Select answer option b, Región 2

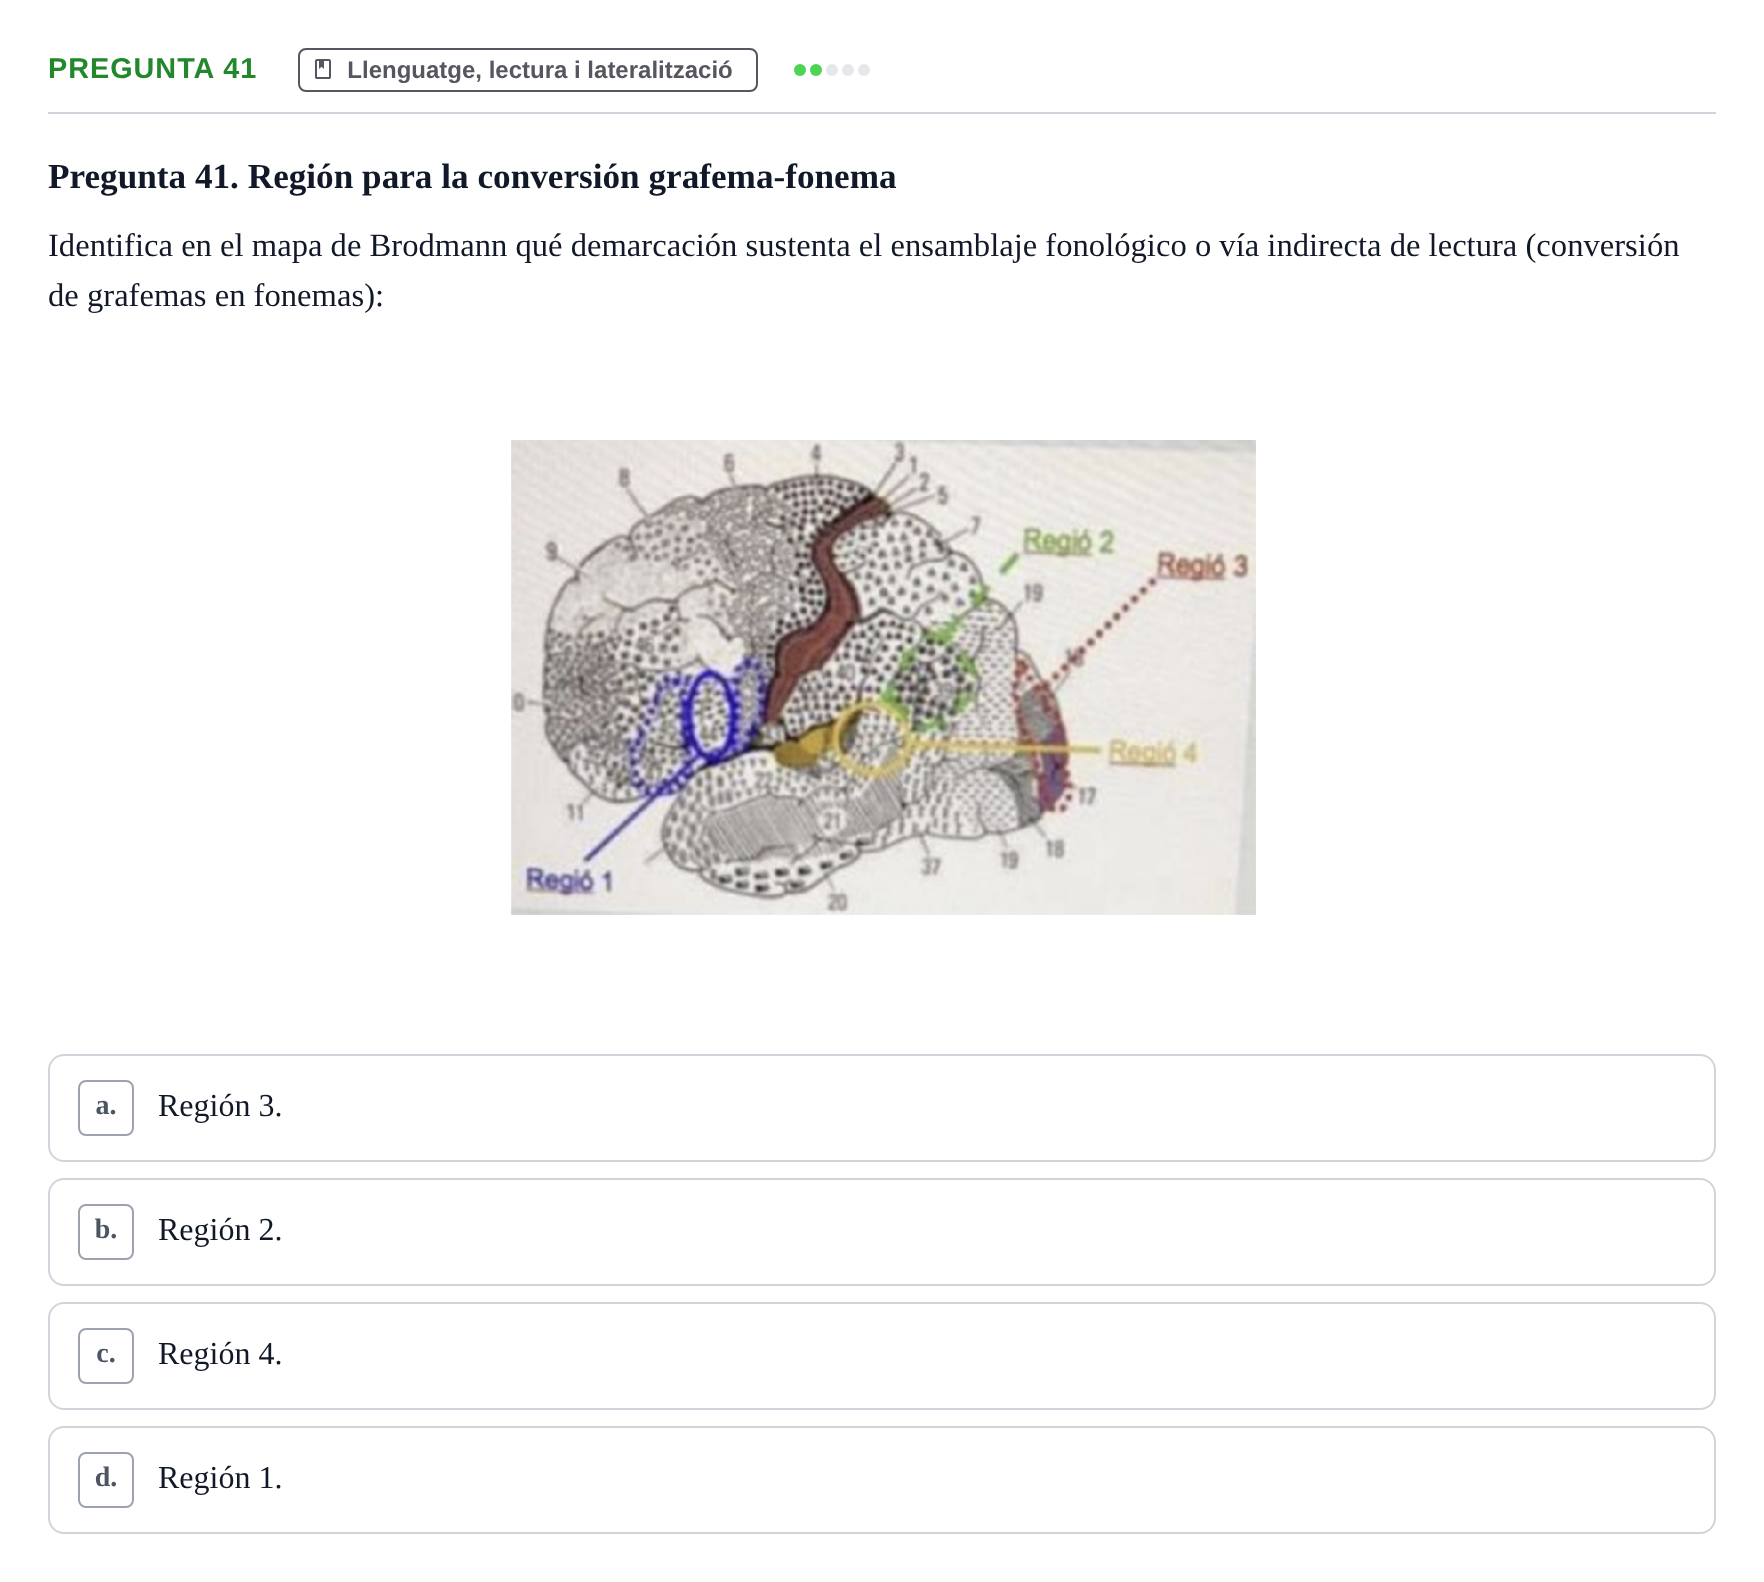(881, 1232)
